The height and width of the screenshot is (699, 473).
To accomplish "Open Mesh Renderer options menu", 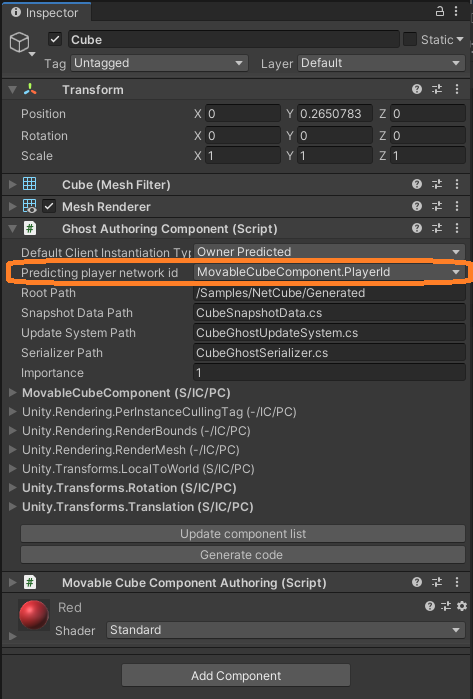I will (x=457, y=206).
